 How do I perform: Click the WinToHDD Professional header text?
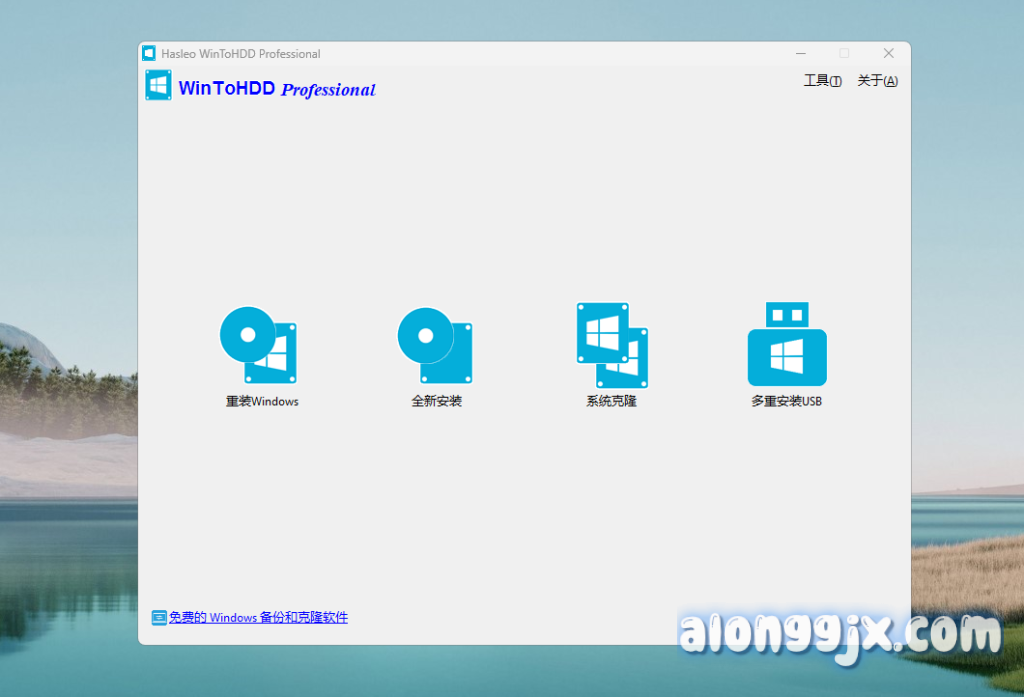tap(277, 89)
